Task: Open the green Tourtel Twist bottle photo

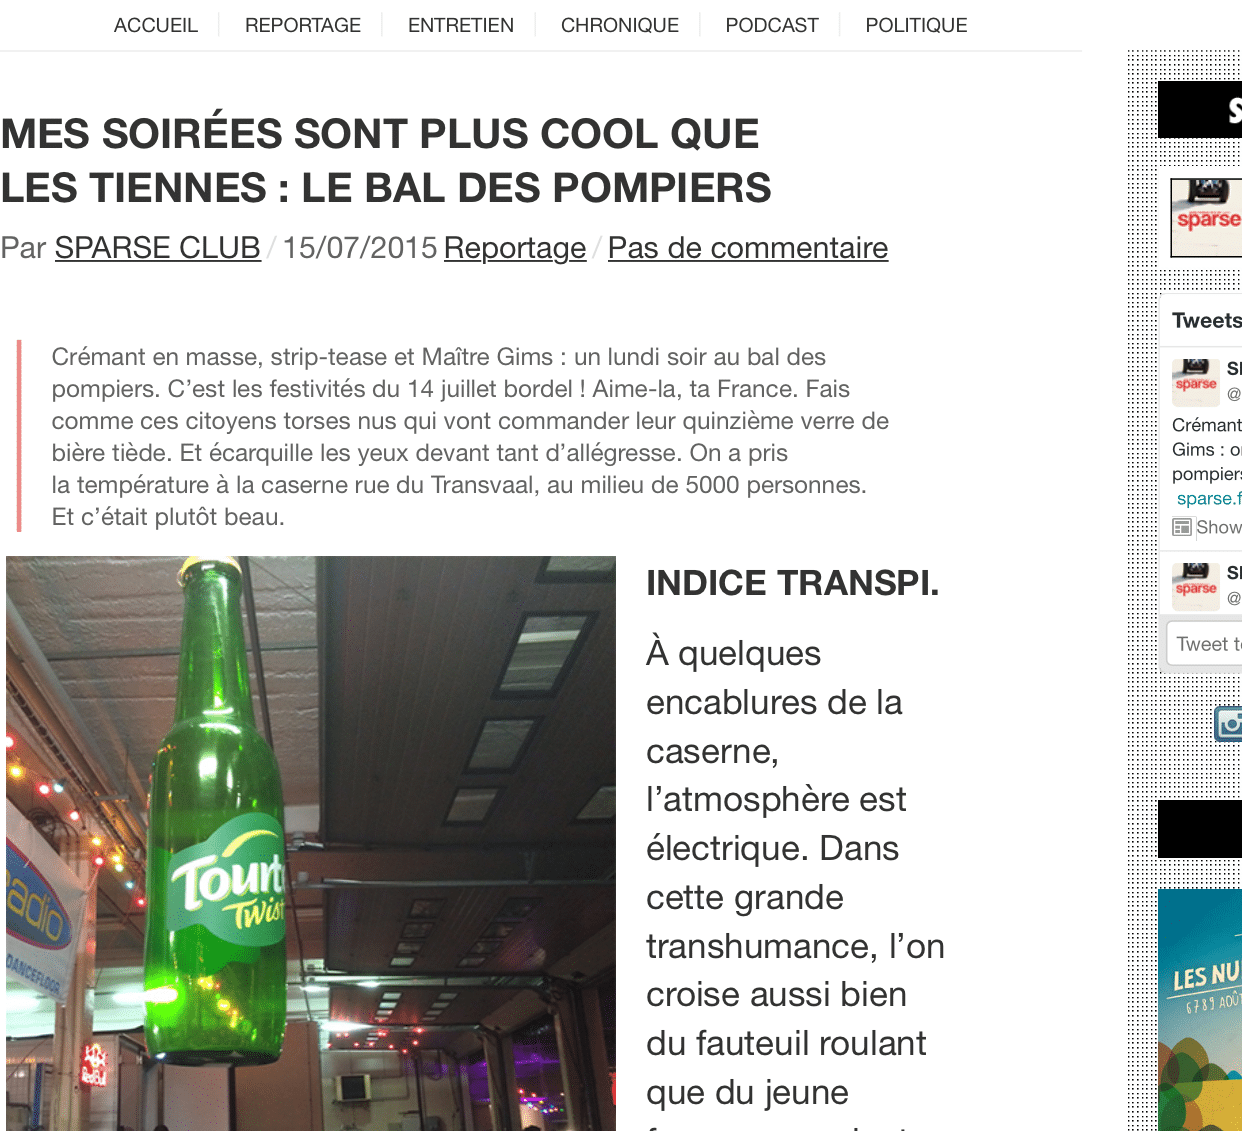Action: (x=311, y=843)
